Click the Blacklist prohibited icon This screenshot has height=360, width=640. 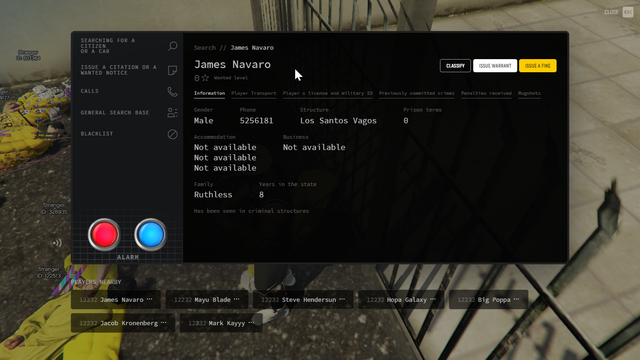(173, 134)
